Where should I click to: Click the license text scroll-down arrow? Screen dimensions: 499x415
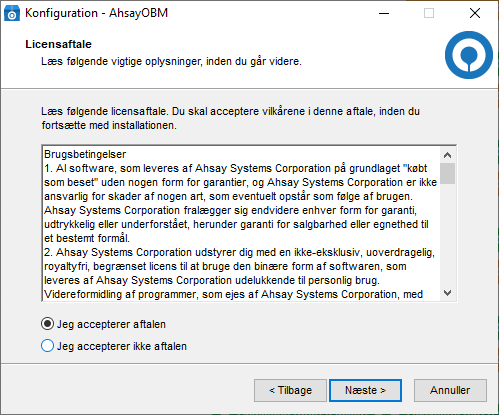[447, 293]
